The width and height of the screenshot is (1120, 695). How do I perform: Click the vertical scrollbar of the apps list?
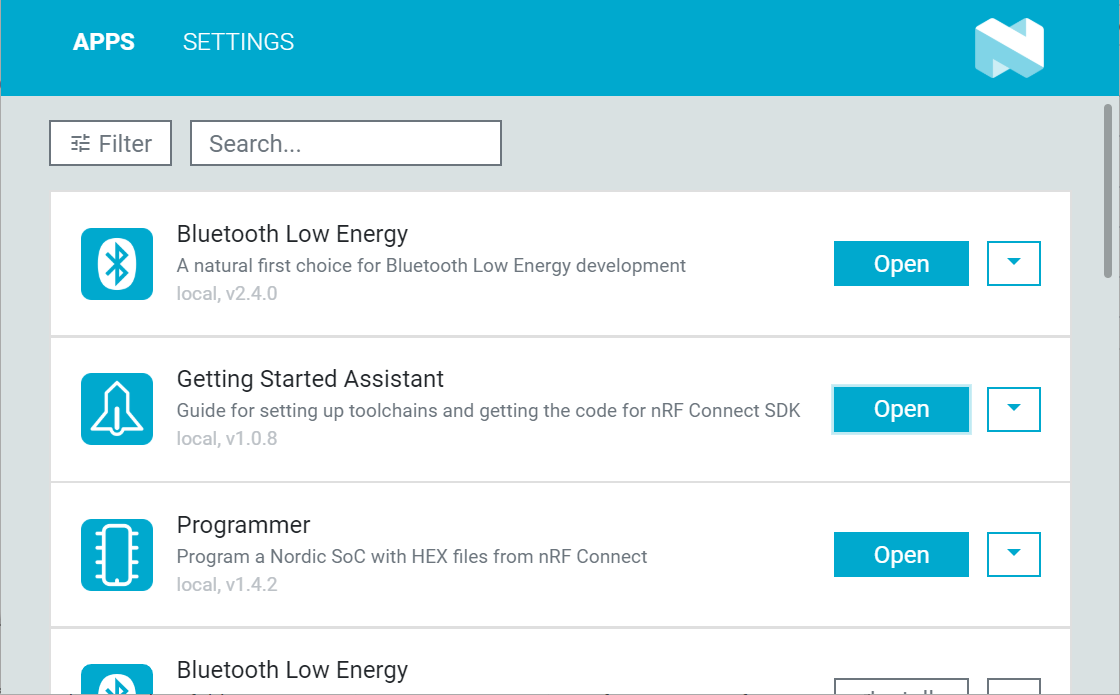click(x=1108, y=190)
